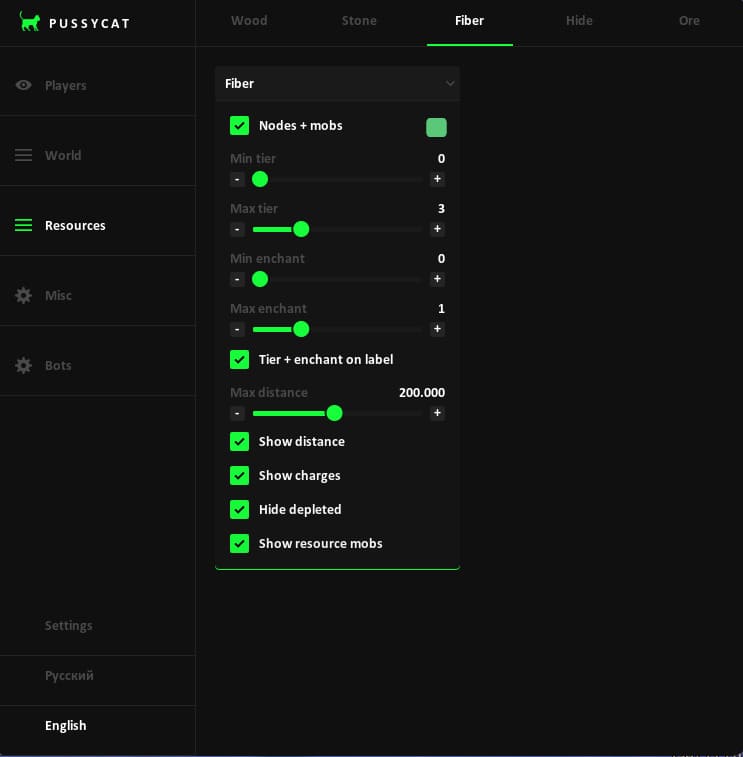Switch to the Wood tab
The width and height of the screenshot is (743, 757).
[x=249, y=21]
